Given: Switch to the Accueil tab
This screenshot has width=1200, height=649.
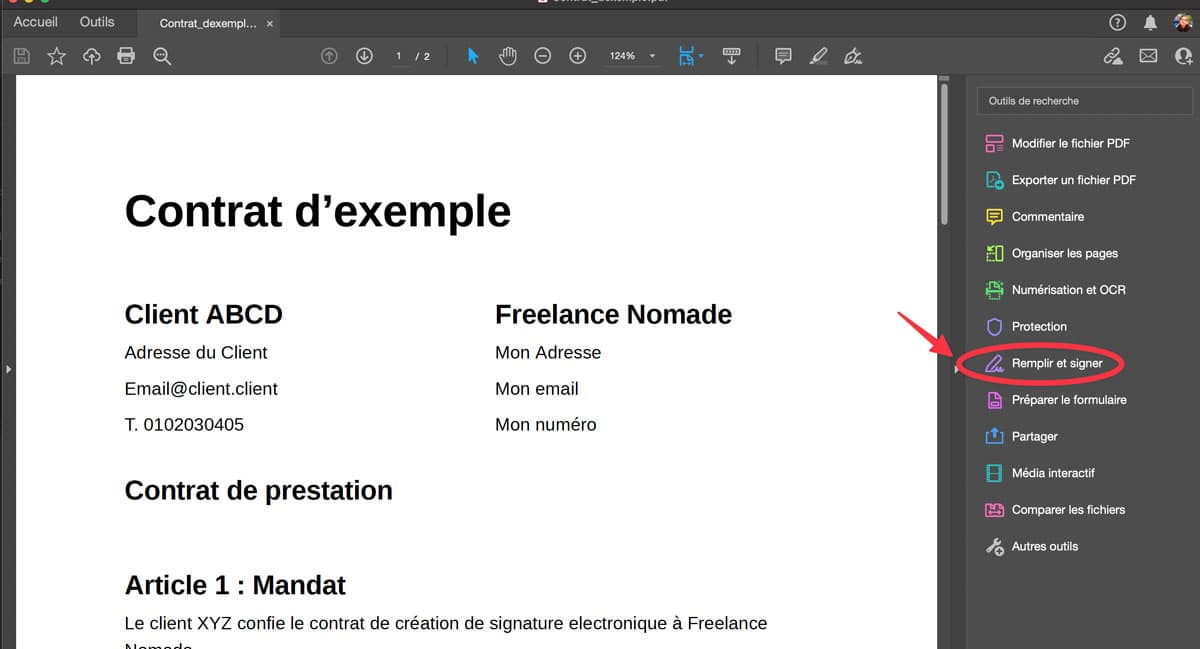Looking at the screenshot, I should pyautogui.click(x=35, y=22).
